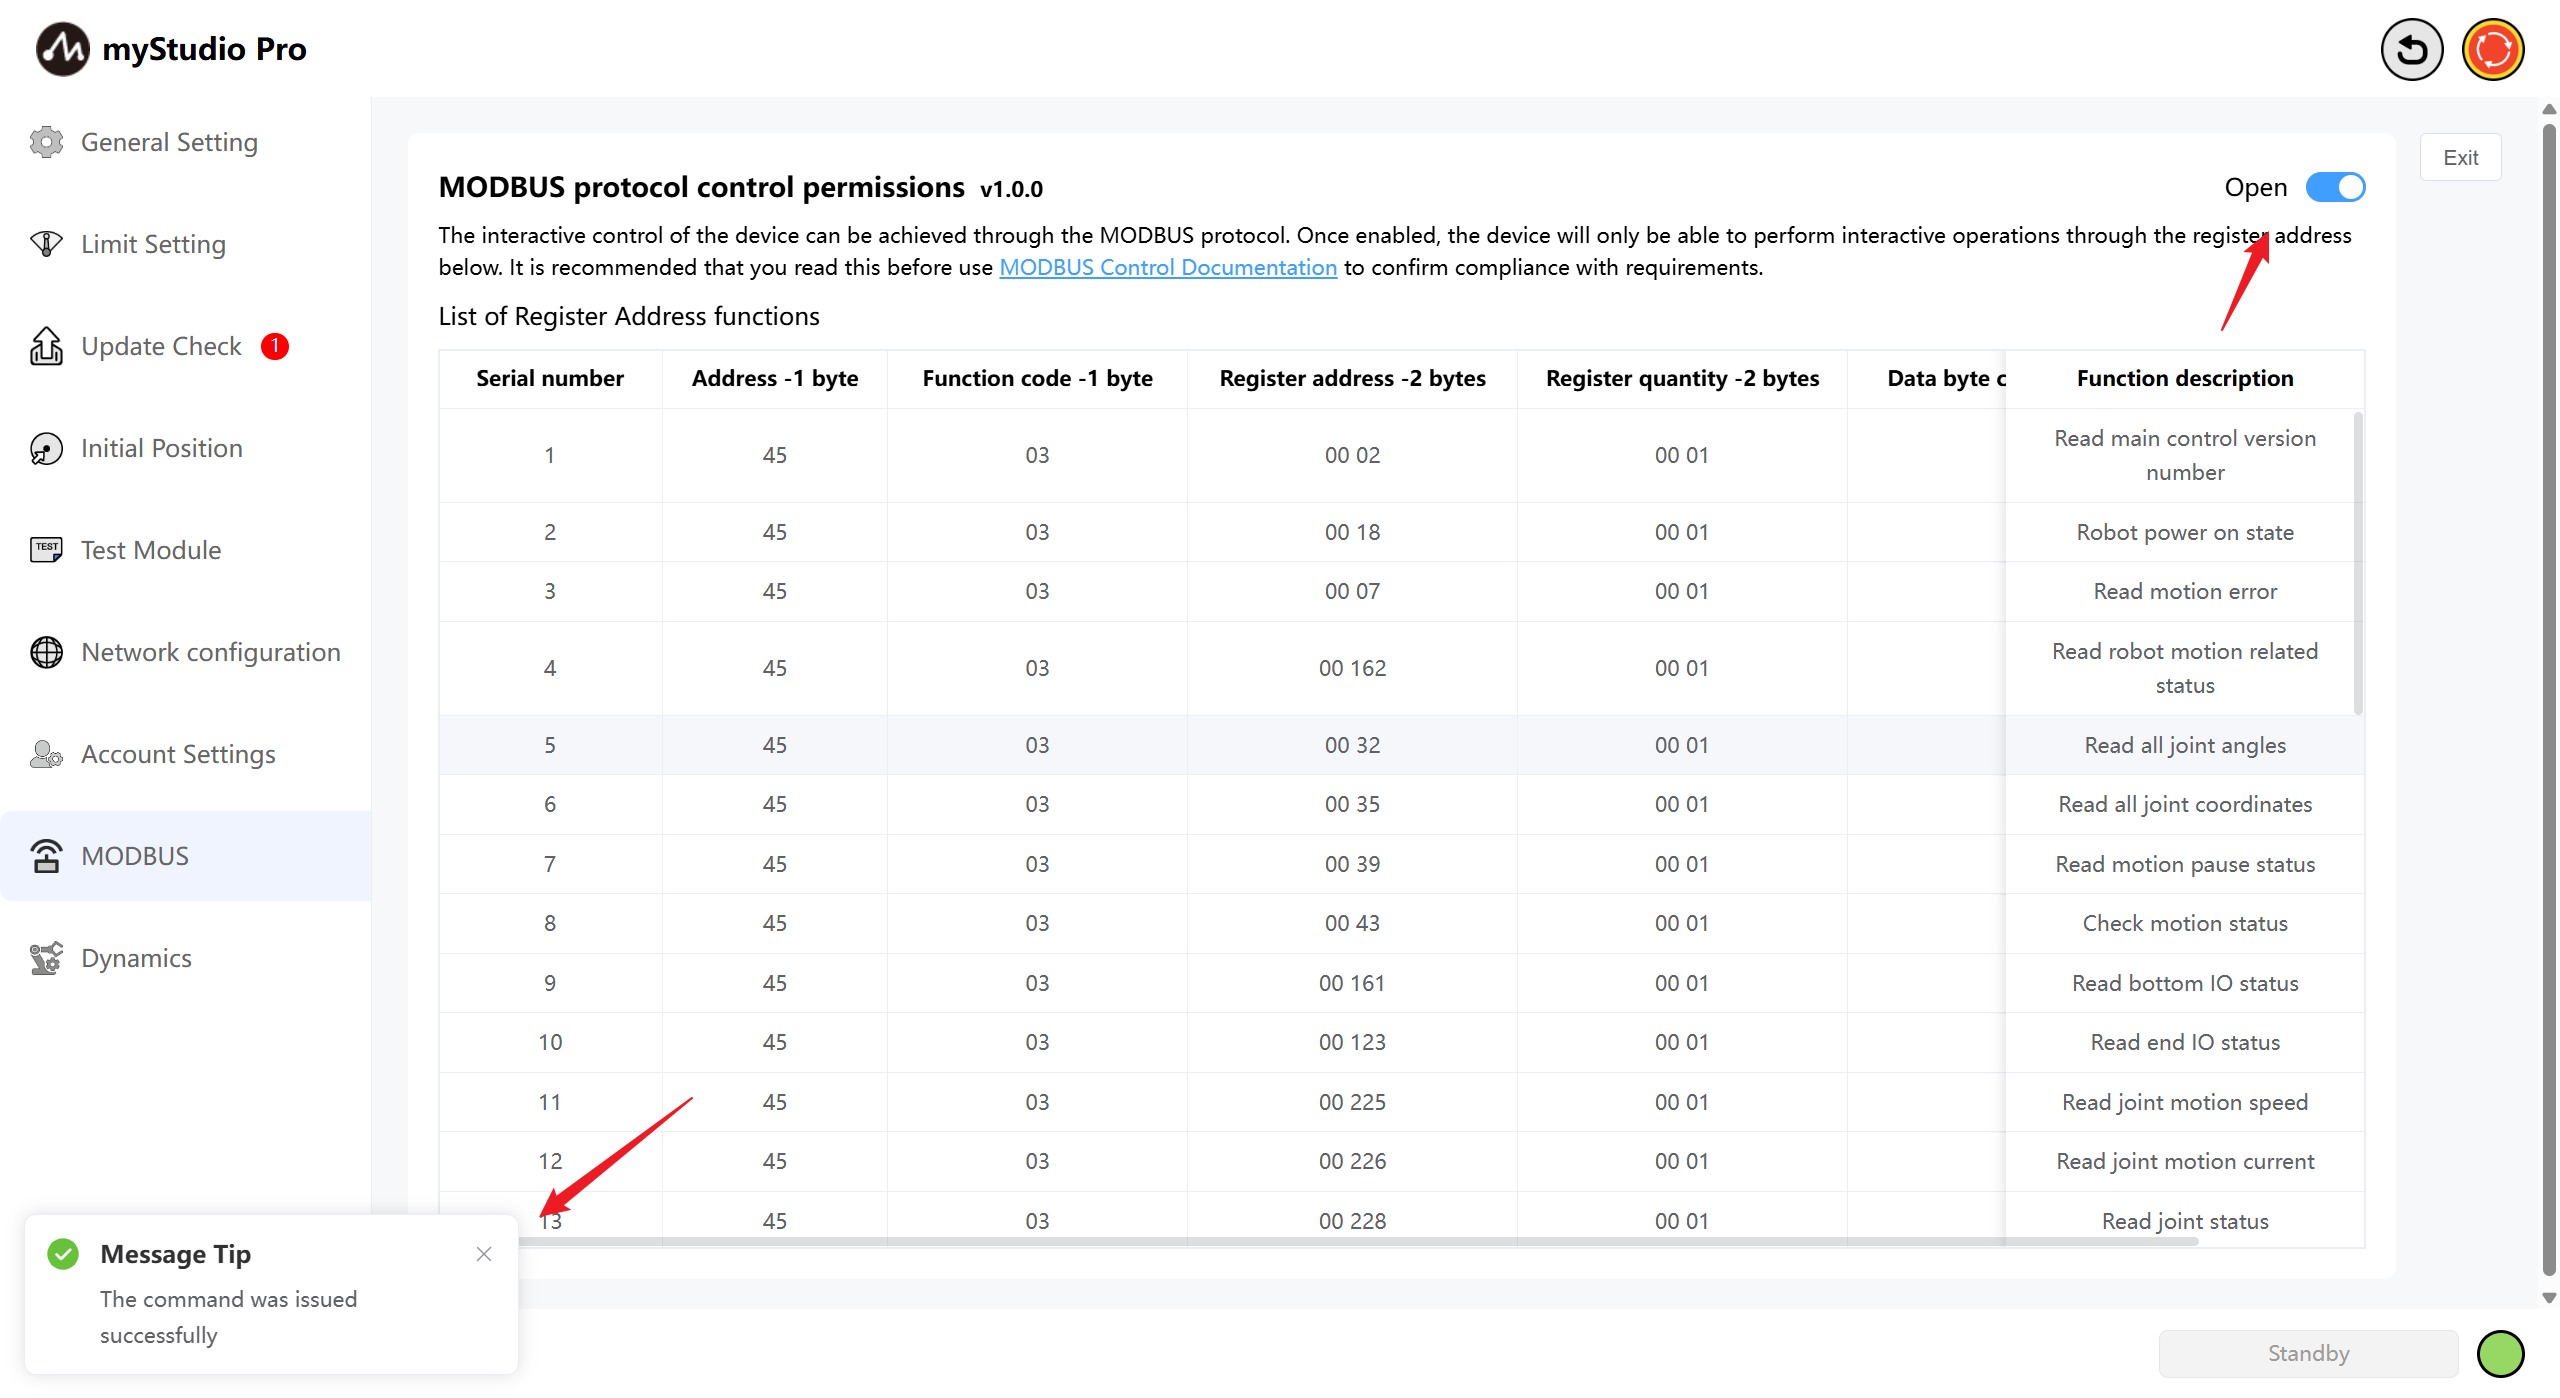The height and width of the screenshot is (1398, 2560).
Task: Open the MODBUS Control Documentation link
Action: pyautogui.click(x=1167, y=267)
